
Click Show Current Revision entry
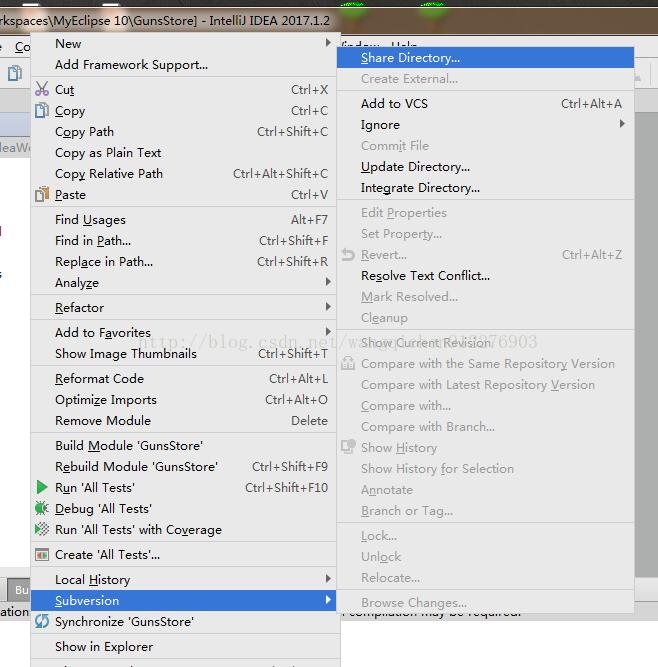485,342
